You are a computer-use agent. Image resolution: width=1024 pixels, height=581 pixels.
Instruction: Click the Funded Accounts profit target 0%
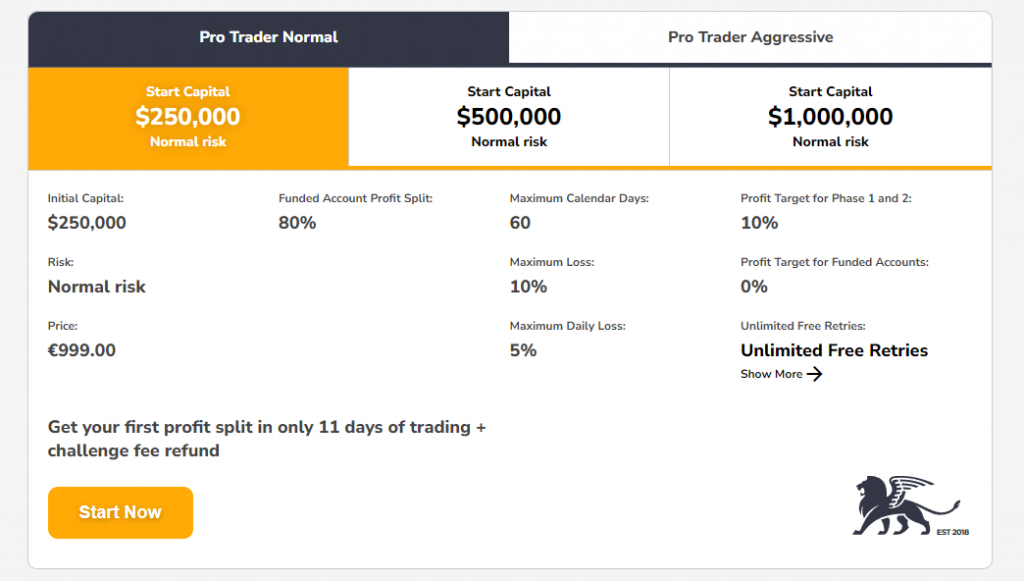pyautogui.click(x=754, y=286)
